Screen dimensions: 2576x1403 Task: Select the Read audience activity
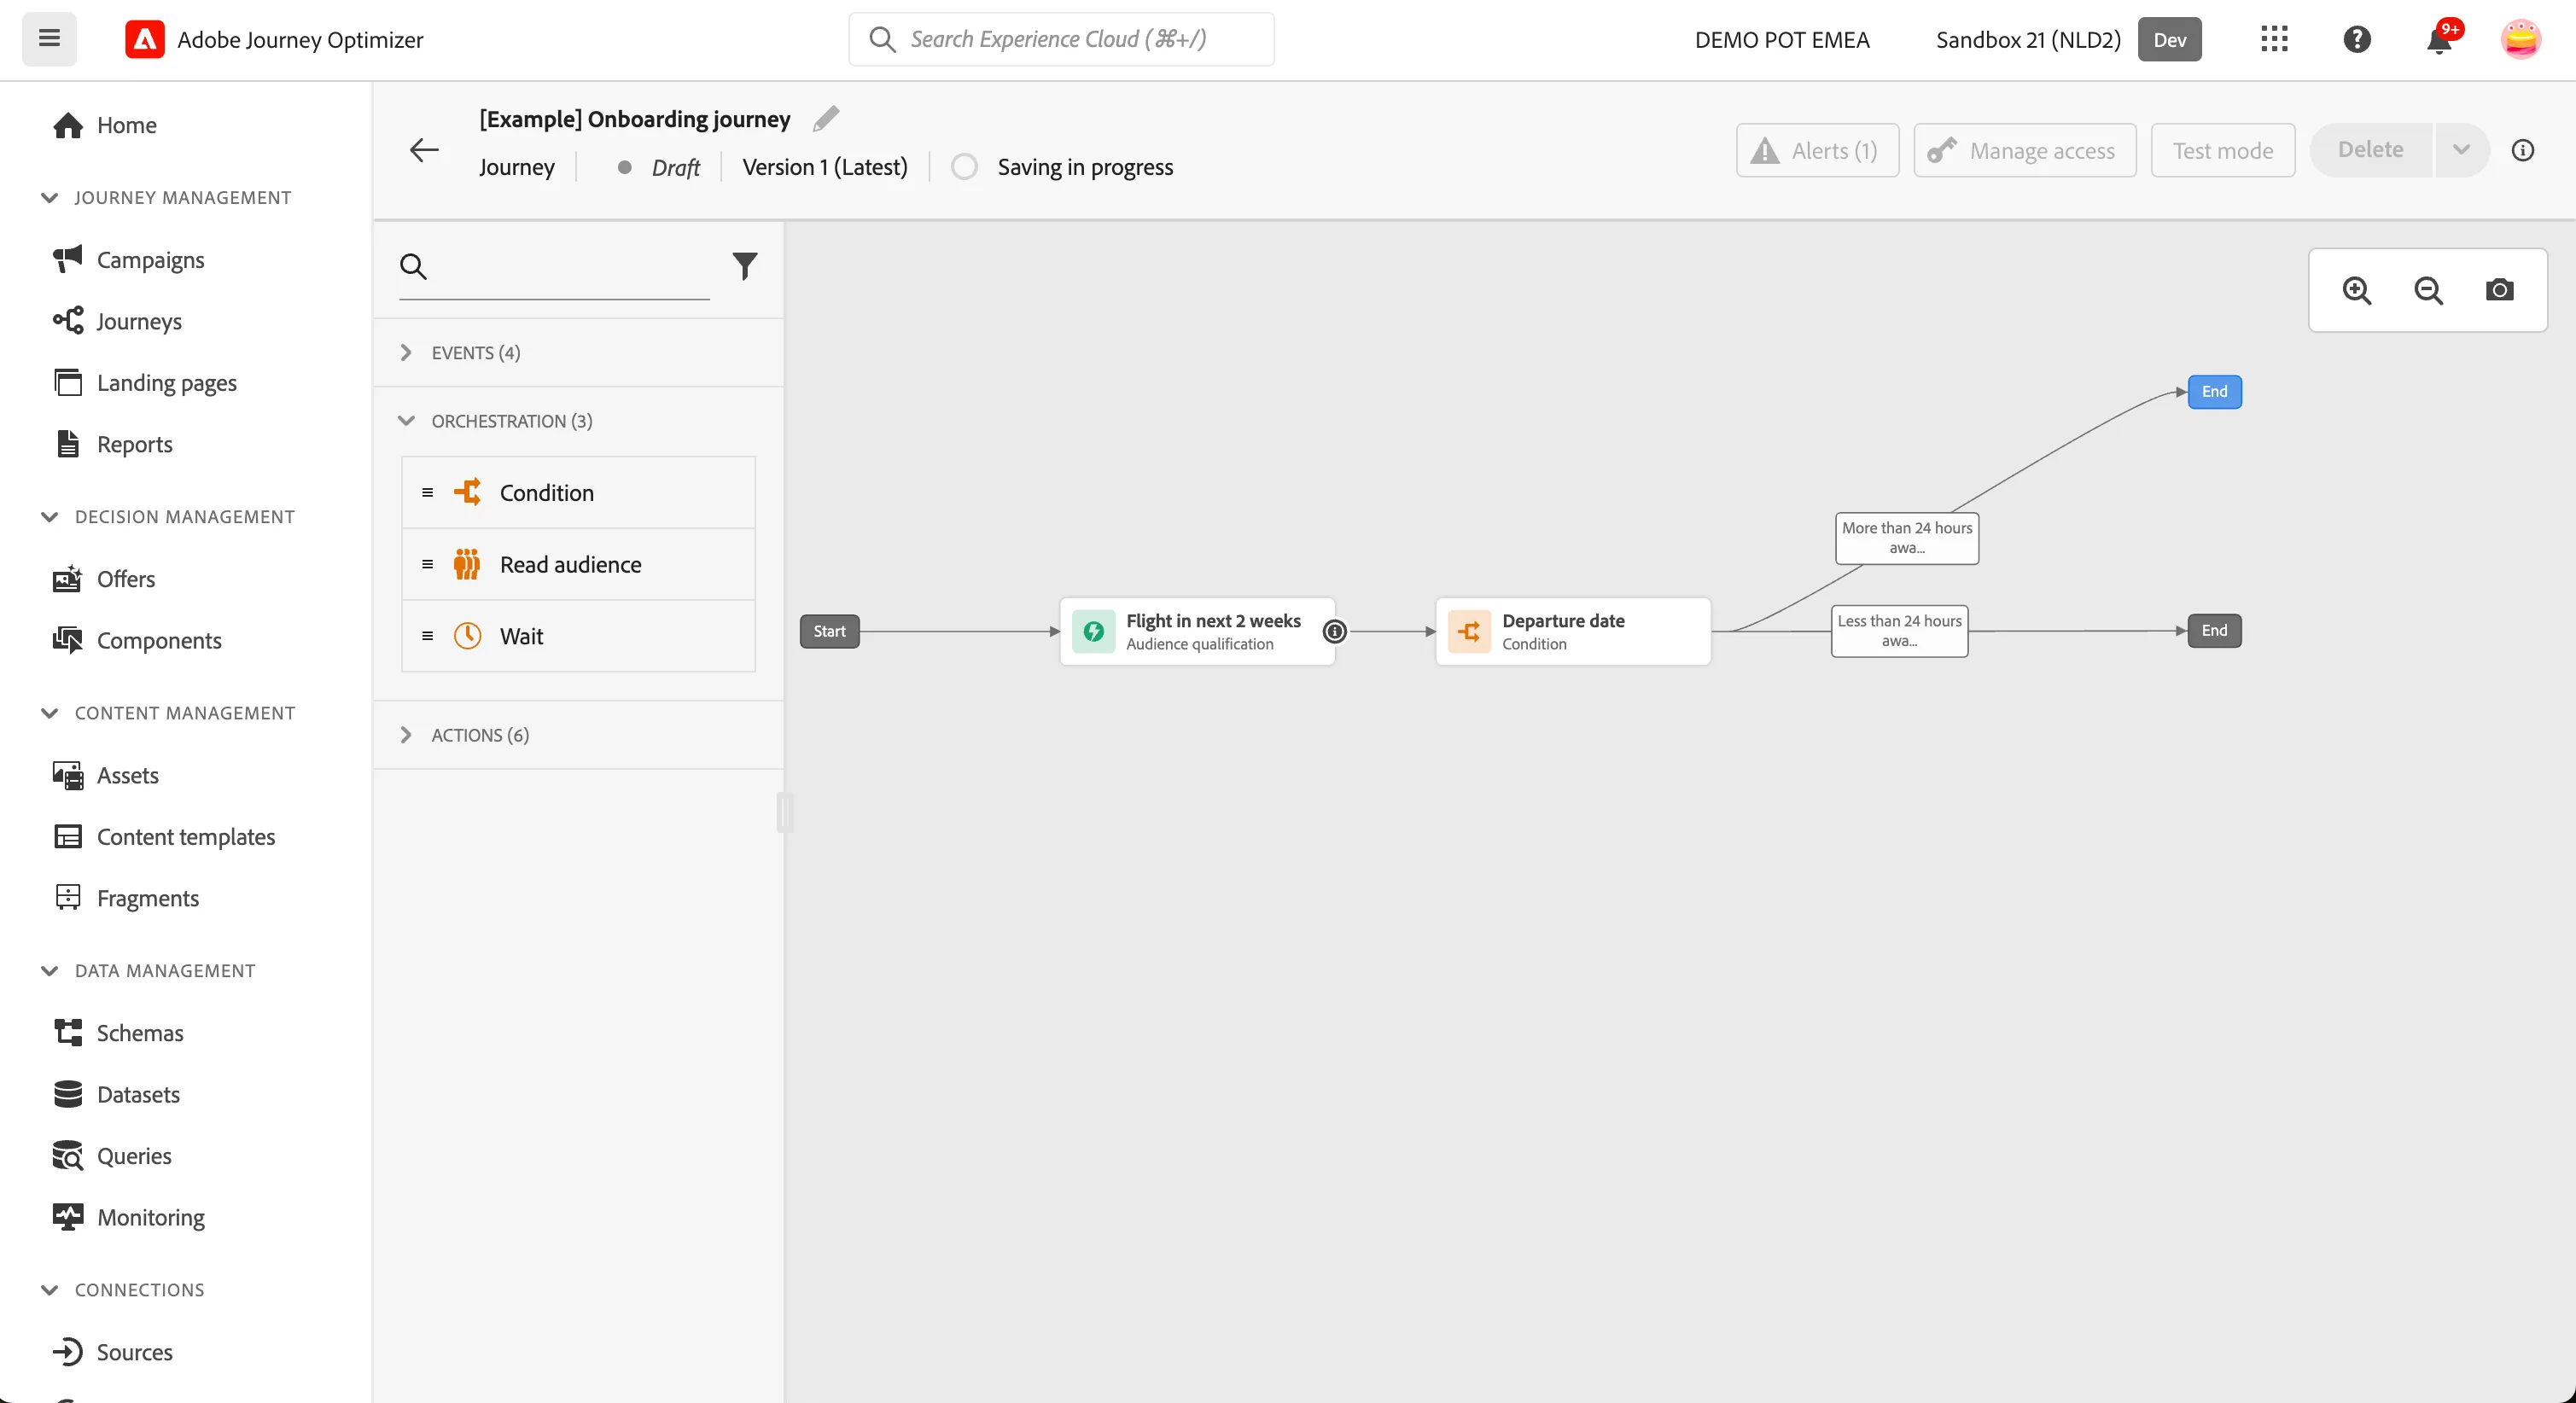coord(578,564)
